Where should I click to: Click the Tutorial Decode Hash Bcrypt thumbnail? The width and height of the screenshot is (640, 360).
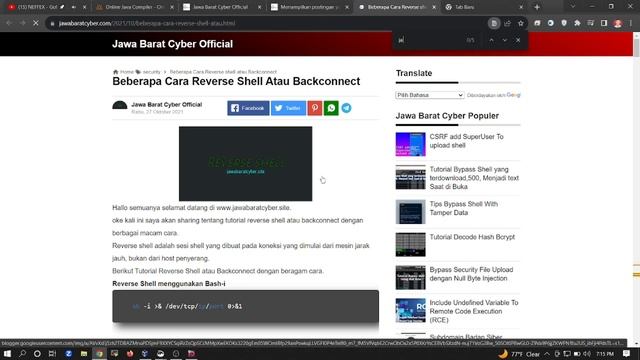410,245
